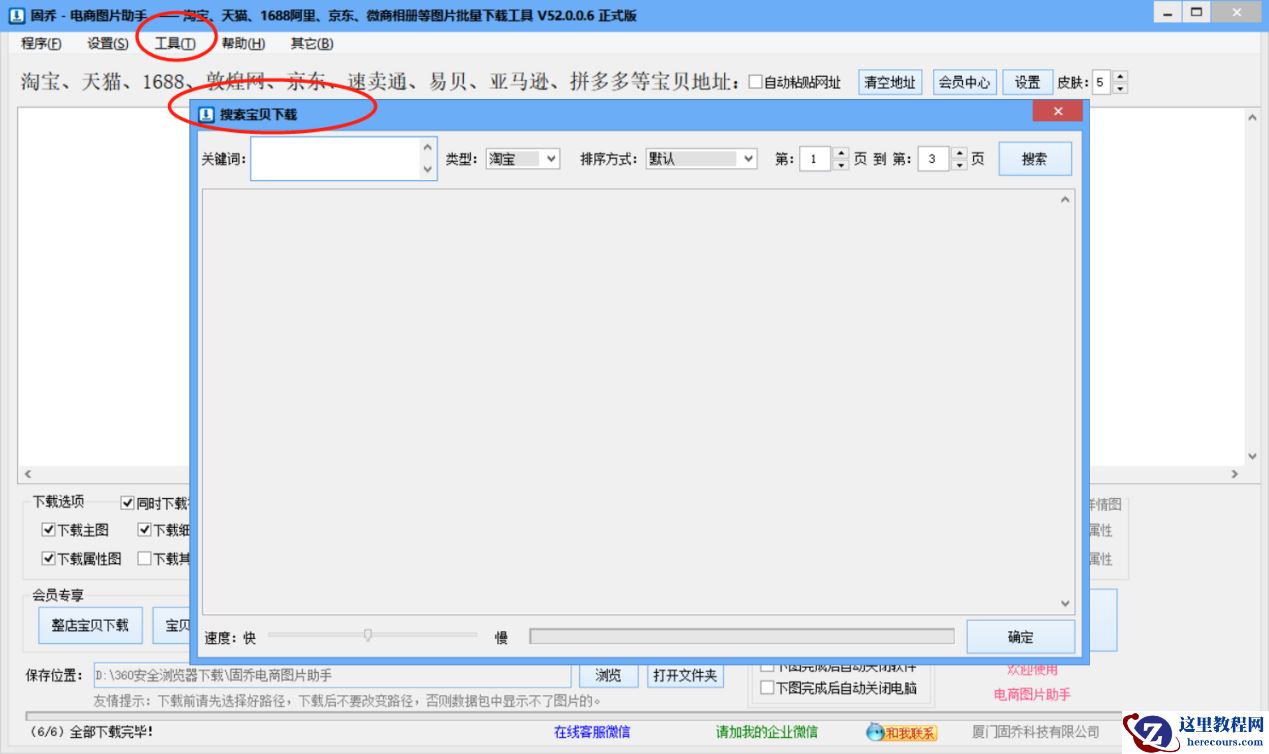This screenshot has width=1269, height=754.
Task: Click the 确定 button
Action: point(1020,637)
